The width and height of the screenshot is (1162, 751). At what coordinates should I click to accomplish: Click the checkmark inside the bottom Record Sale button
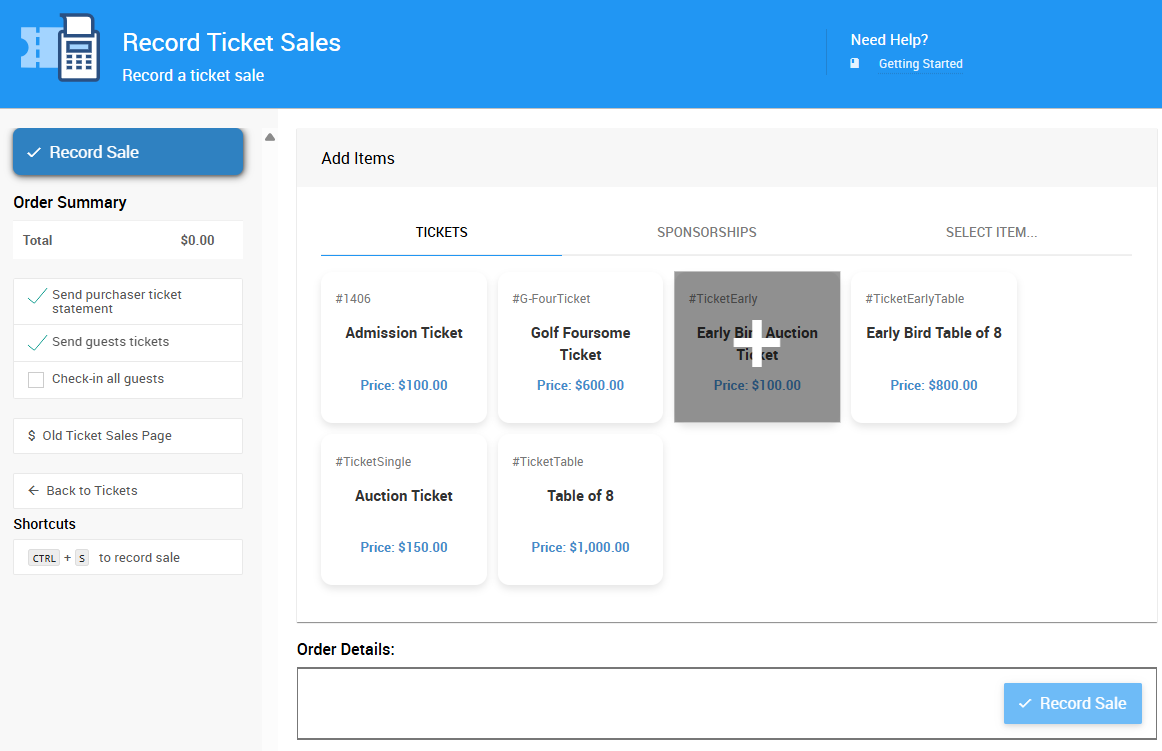point(1026,703)
